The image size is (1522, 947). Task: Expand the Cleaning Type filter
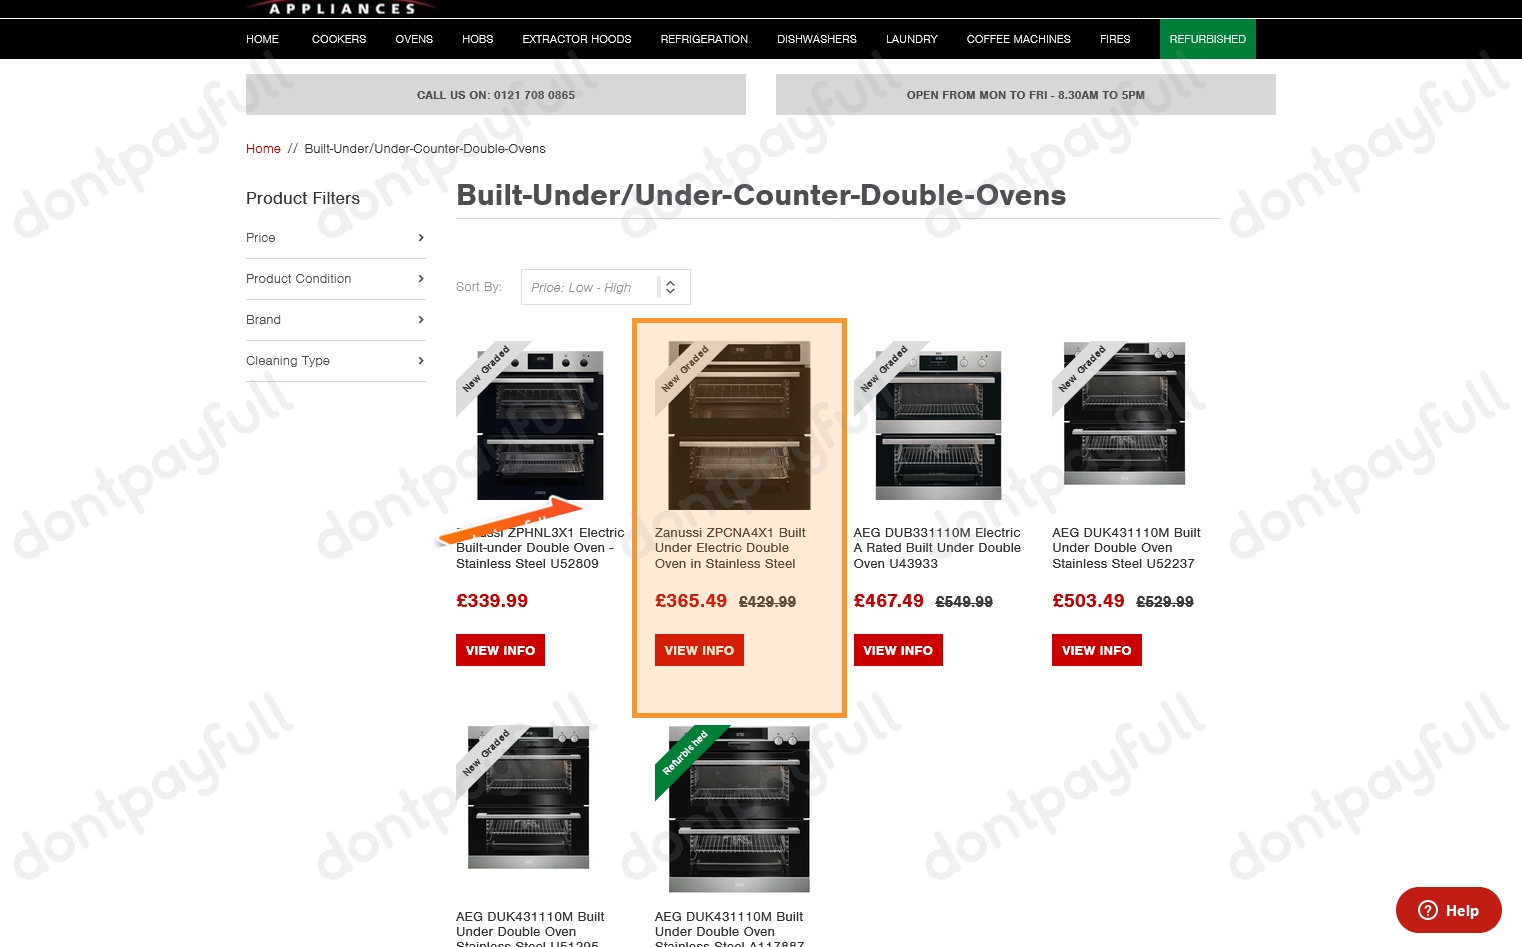click(335, 361)
